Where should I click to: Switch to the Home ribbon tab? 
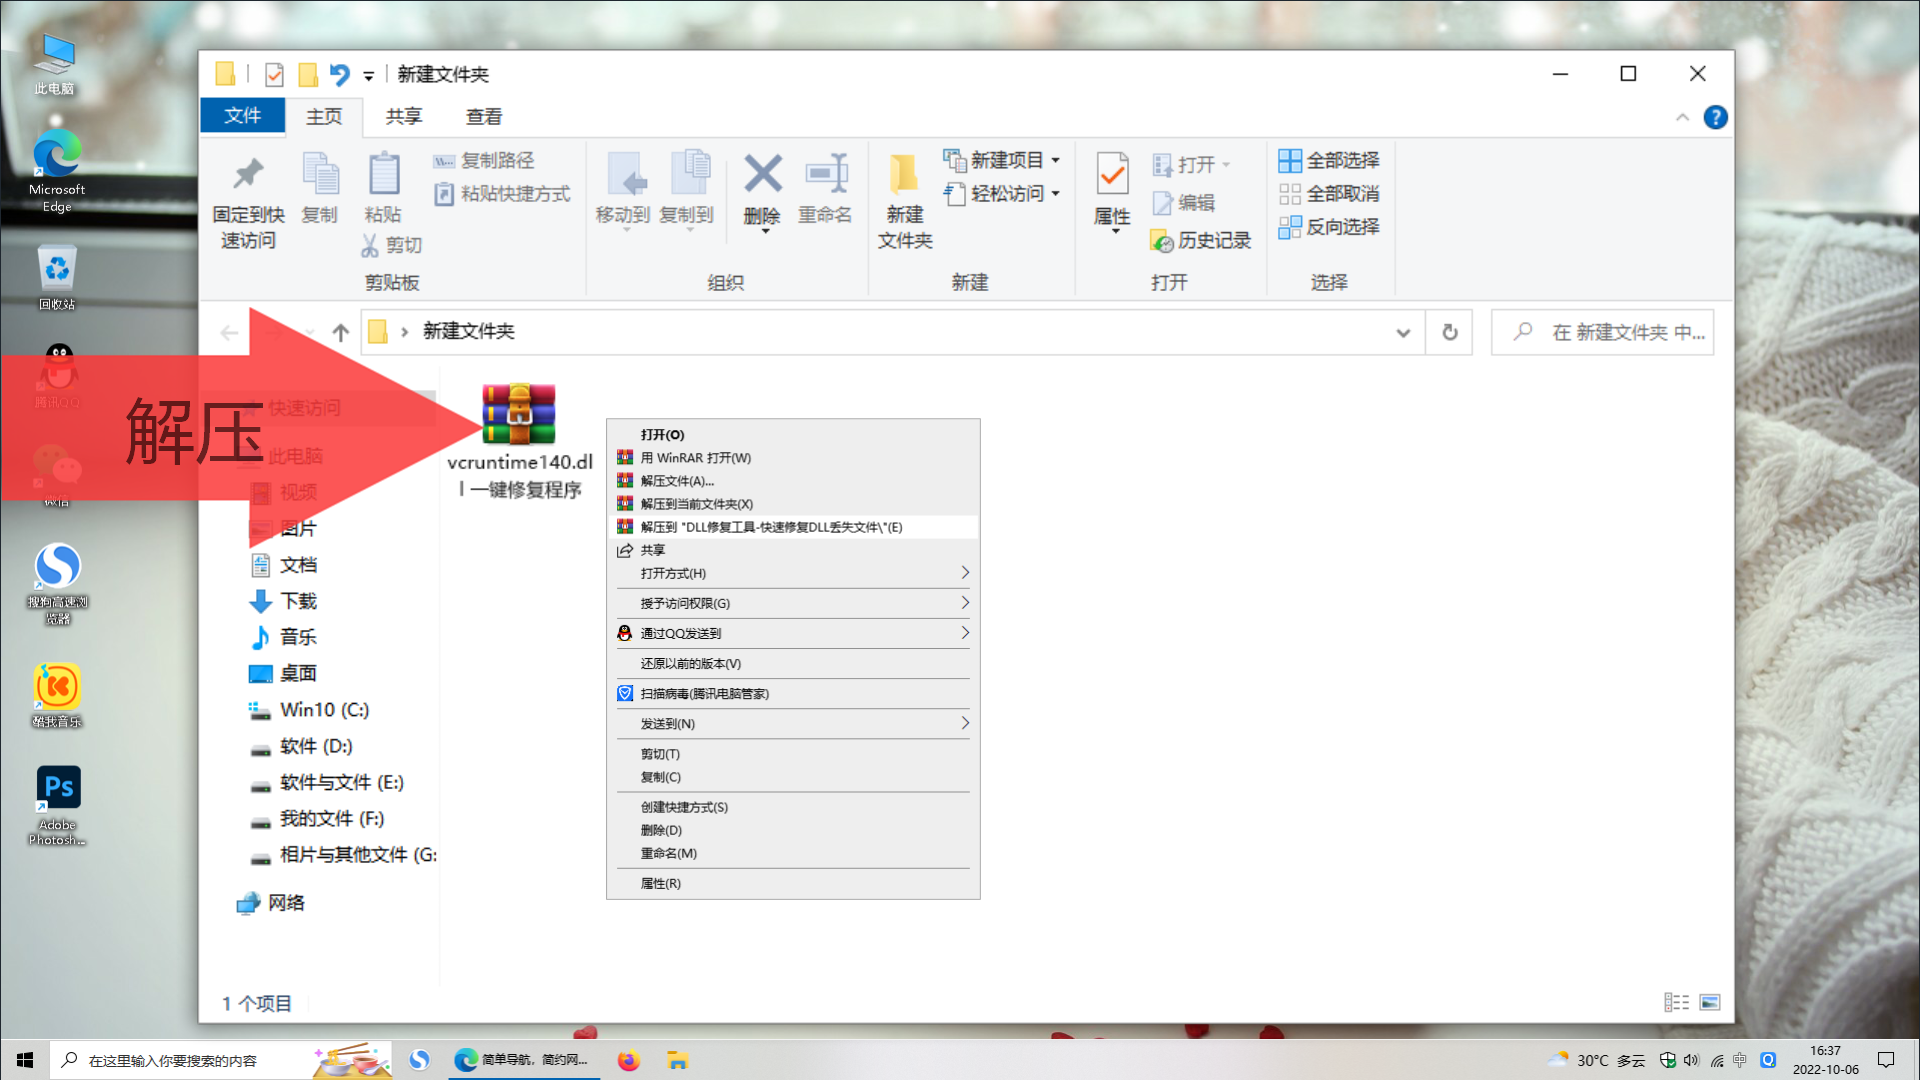coord(324,117)
